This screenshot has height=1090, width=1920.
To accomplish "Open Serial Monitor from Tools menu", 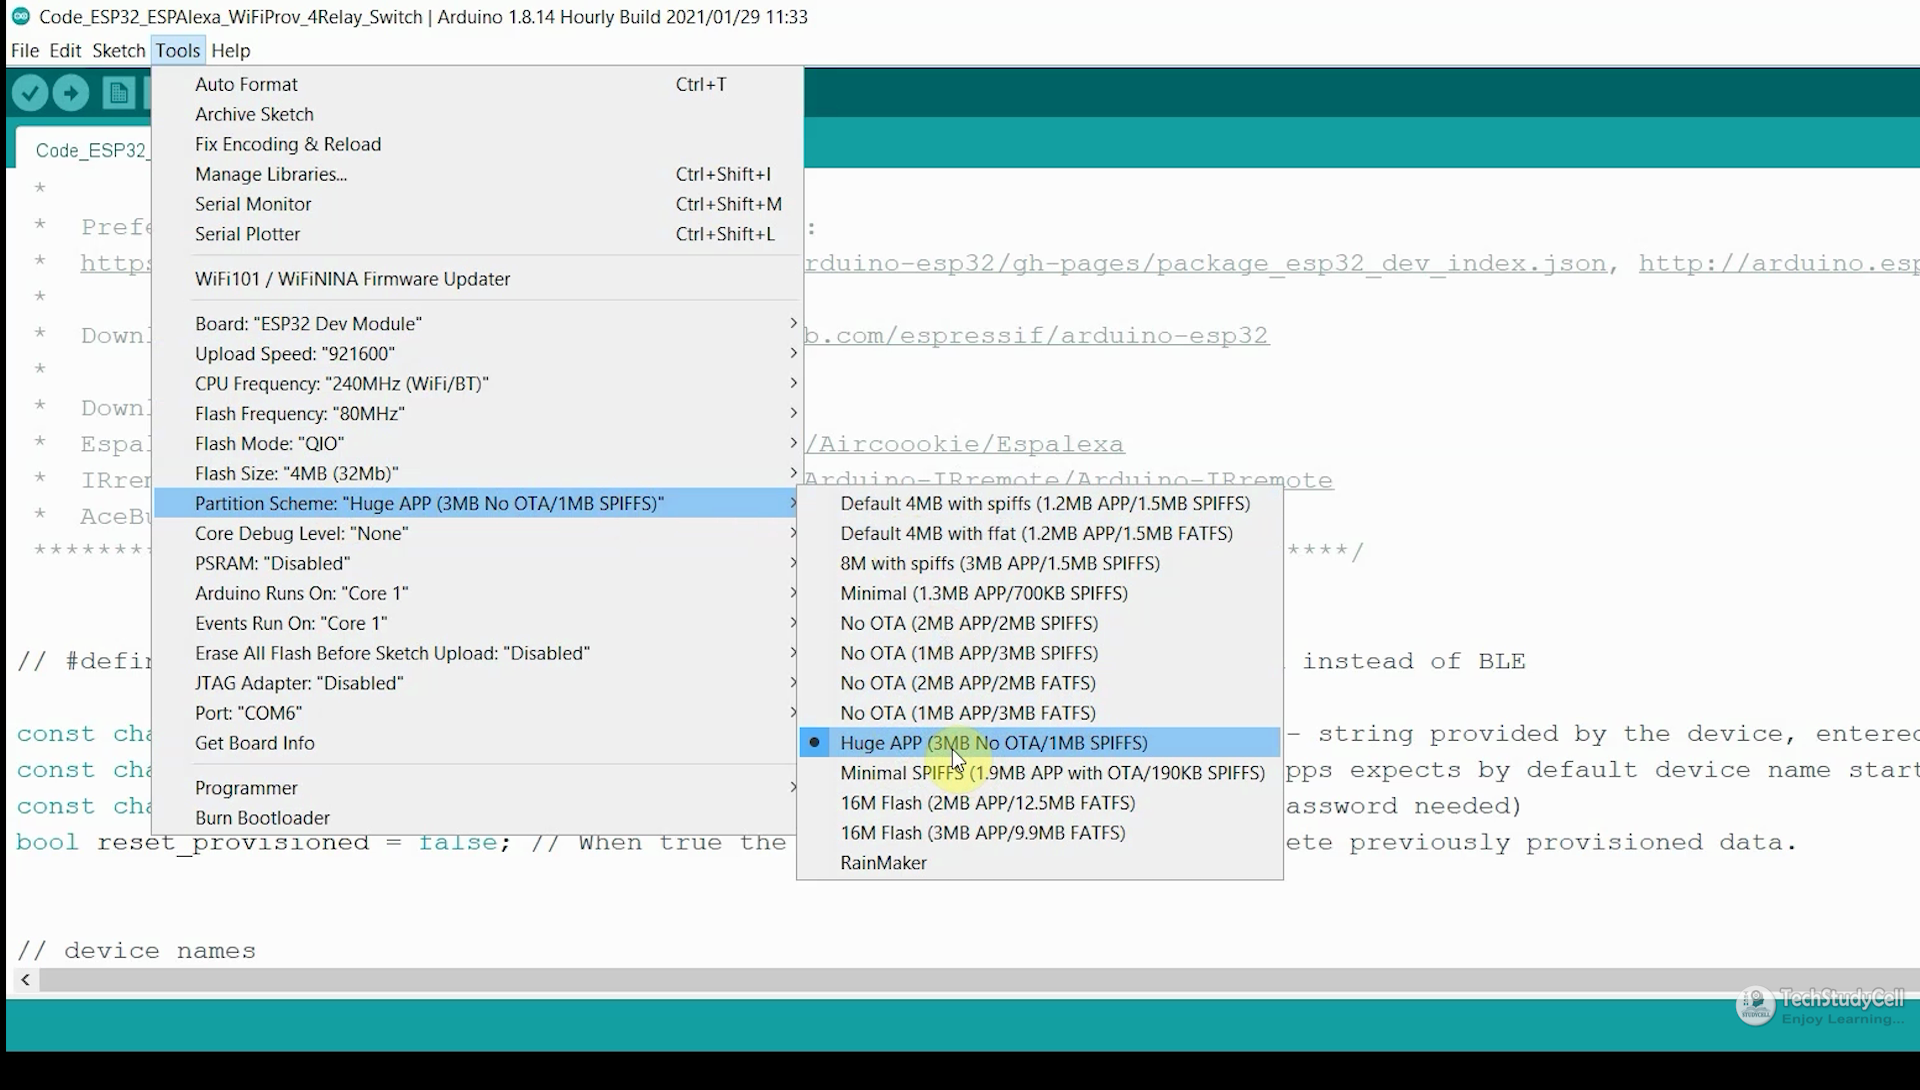I will click(253, 204).
